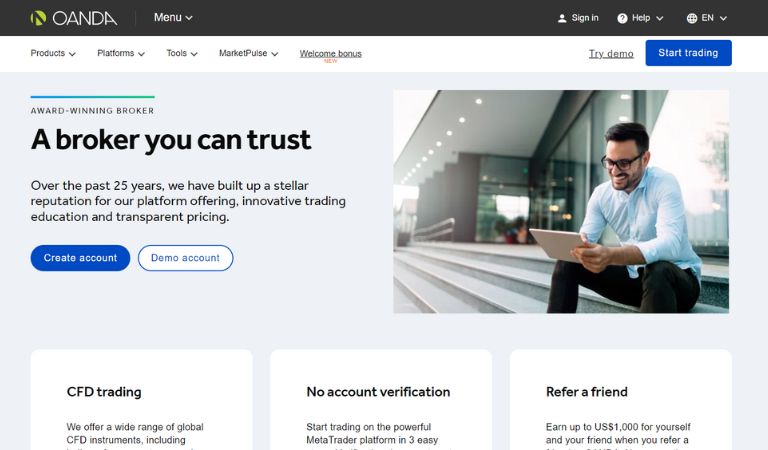Viewport: 768px width, 450px height.
Task: Click the globe language icon
Action: coord(692,18)
